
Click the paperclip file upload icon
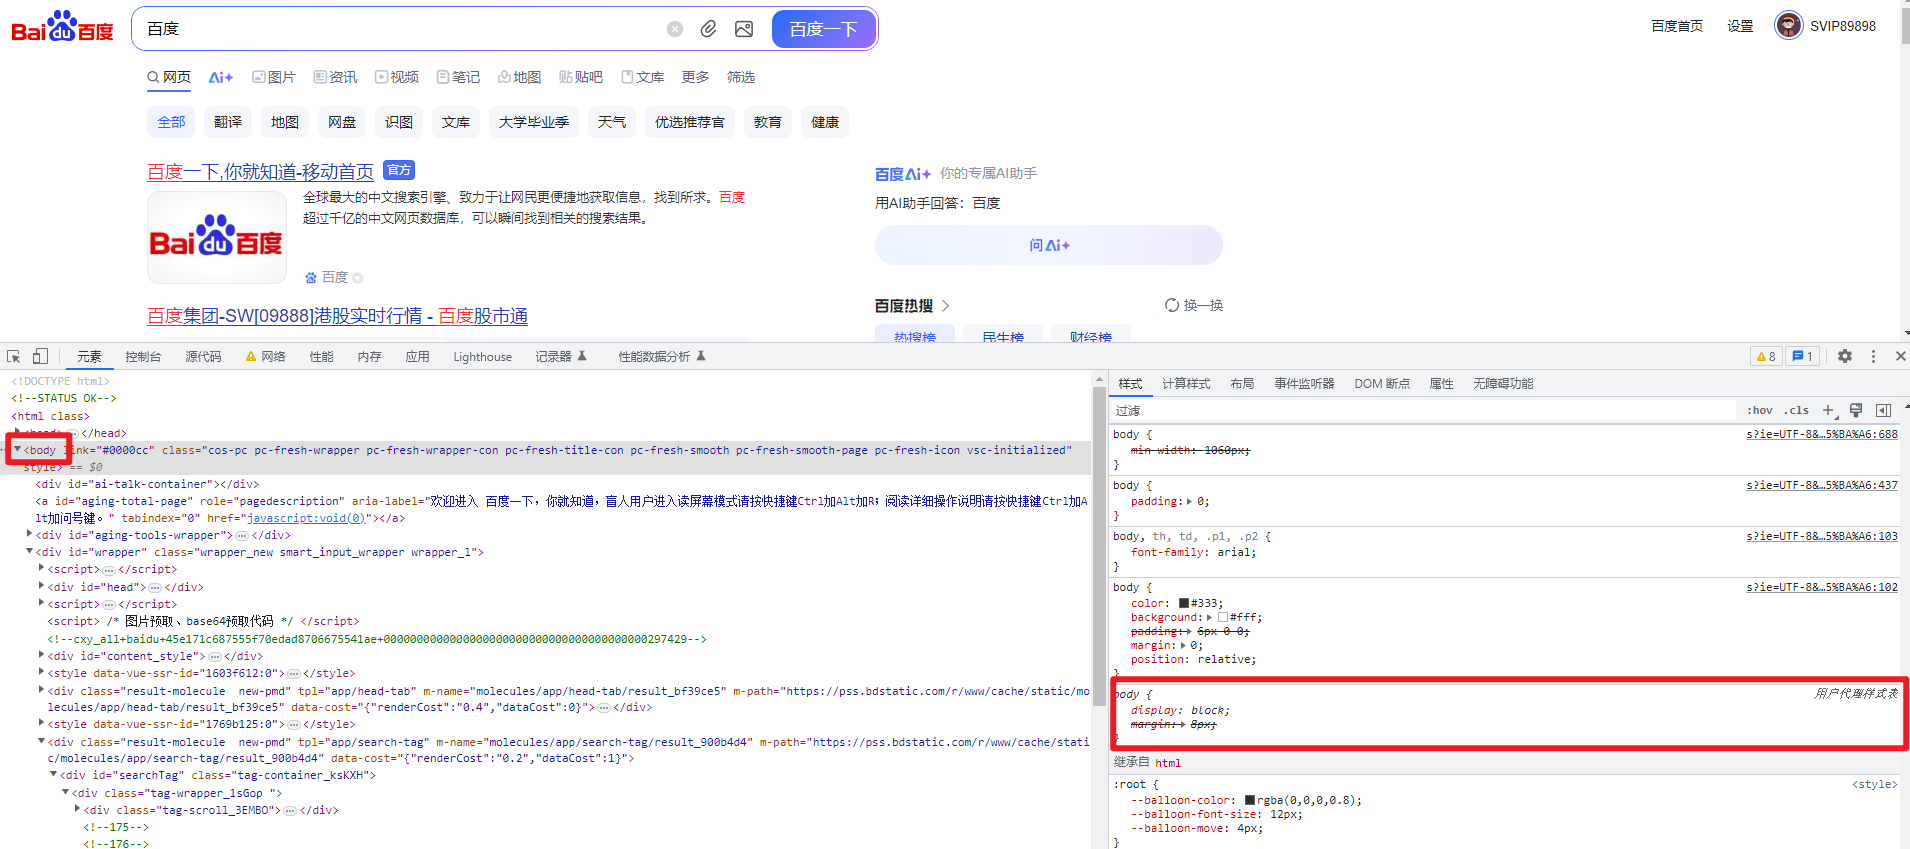(x=708, y=29)
